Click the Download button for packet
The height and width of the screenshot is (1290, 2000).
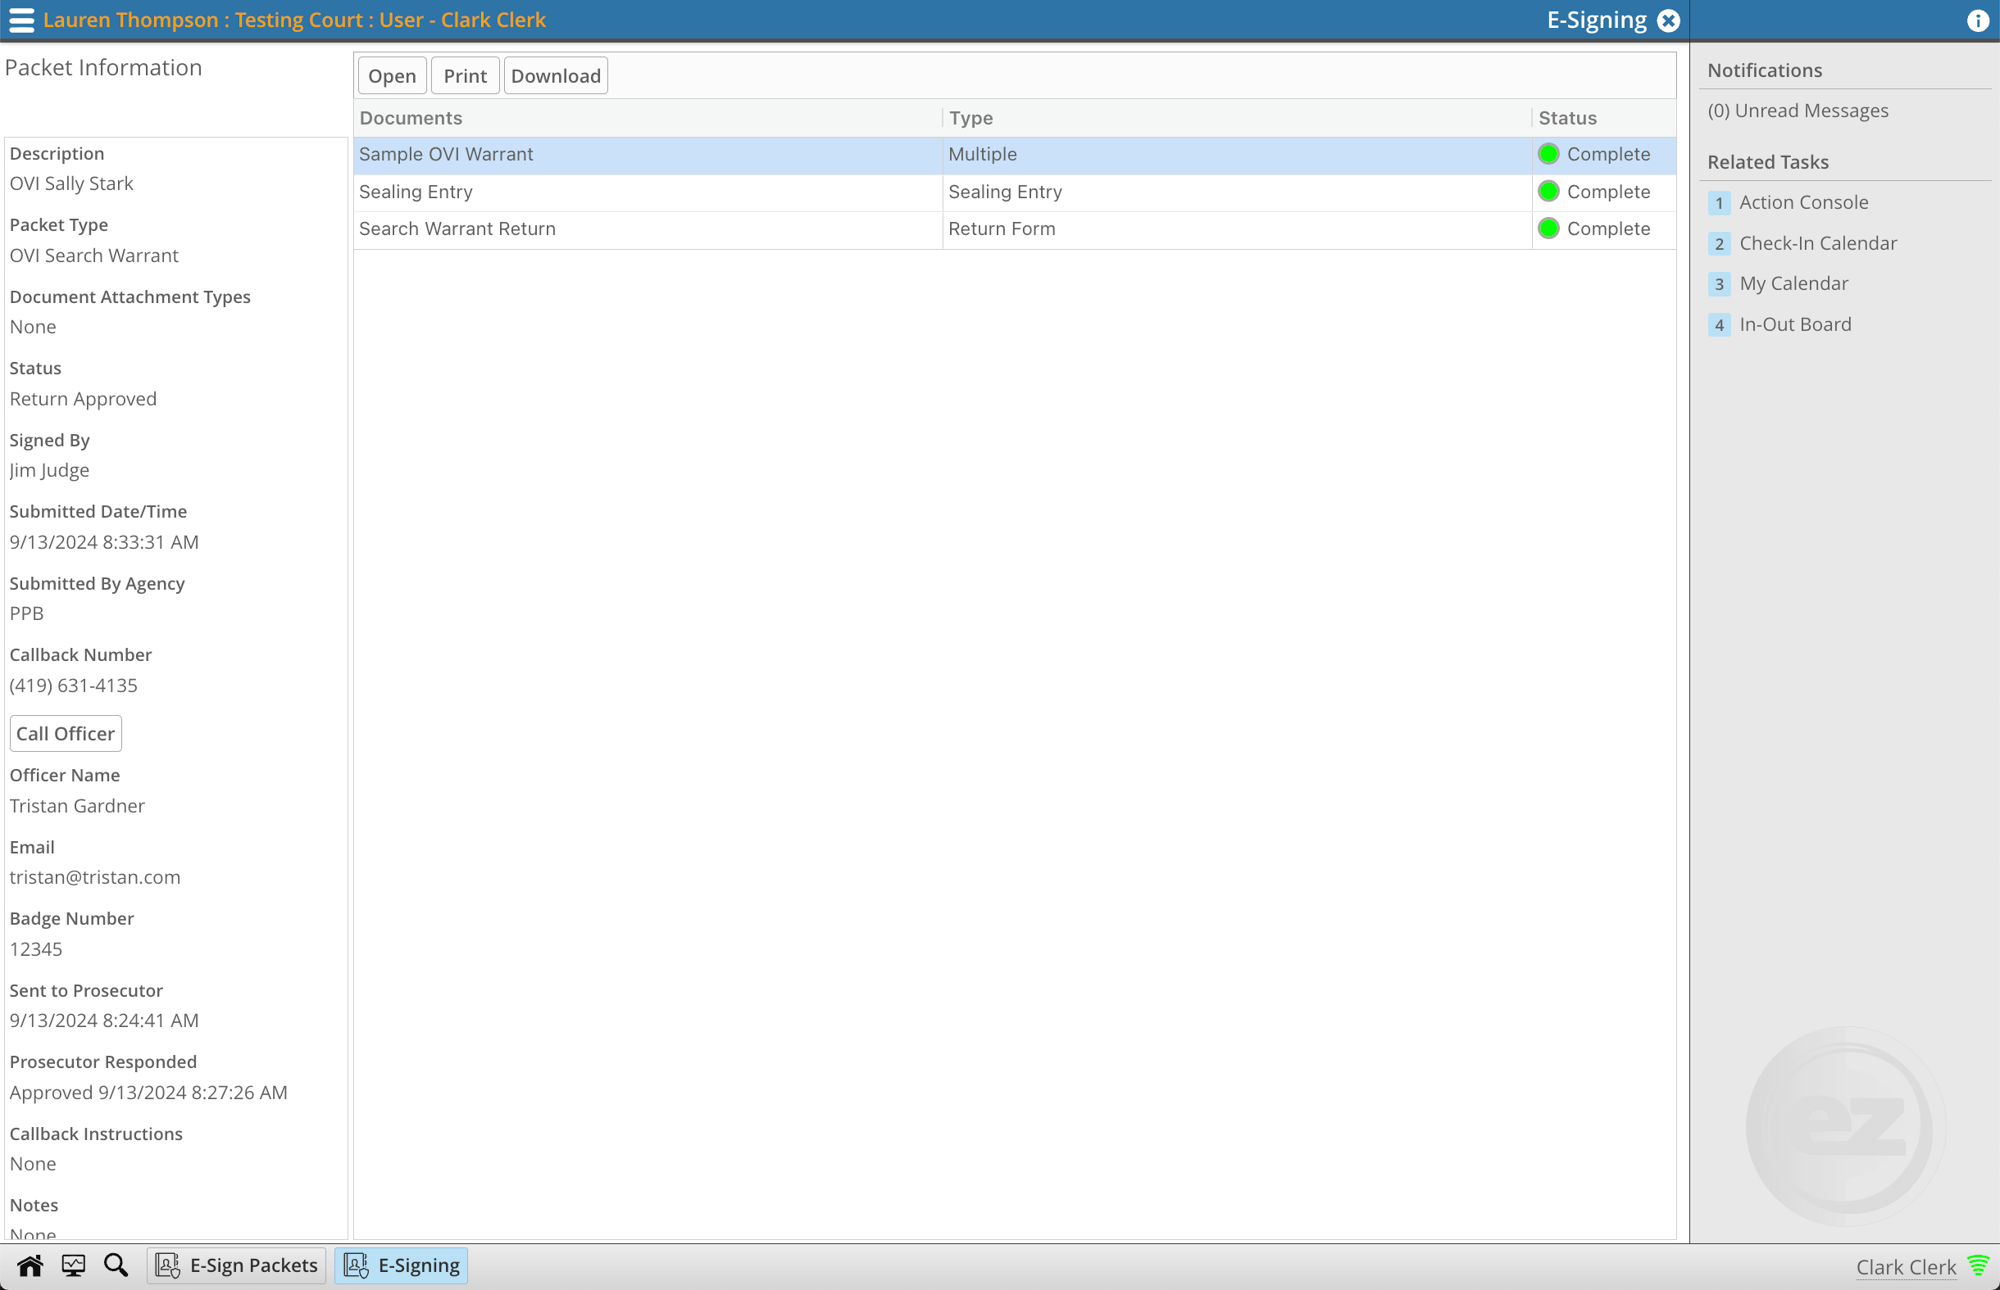pos(555,76)
